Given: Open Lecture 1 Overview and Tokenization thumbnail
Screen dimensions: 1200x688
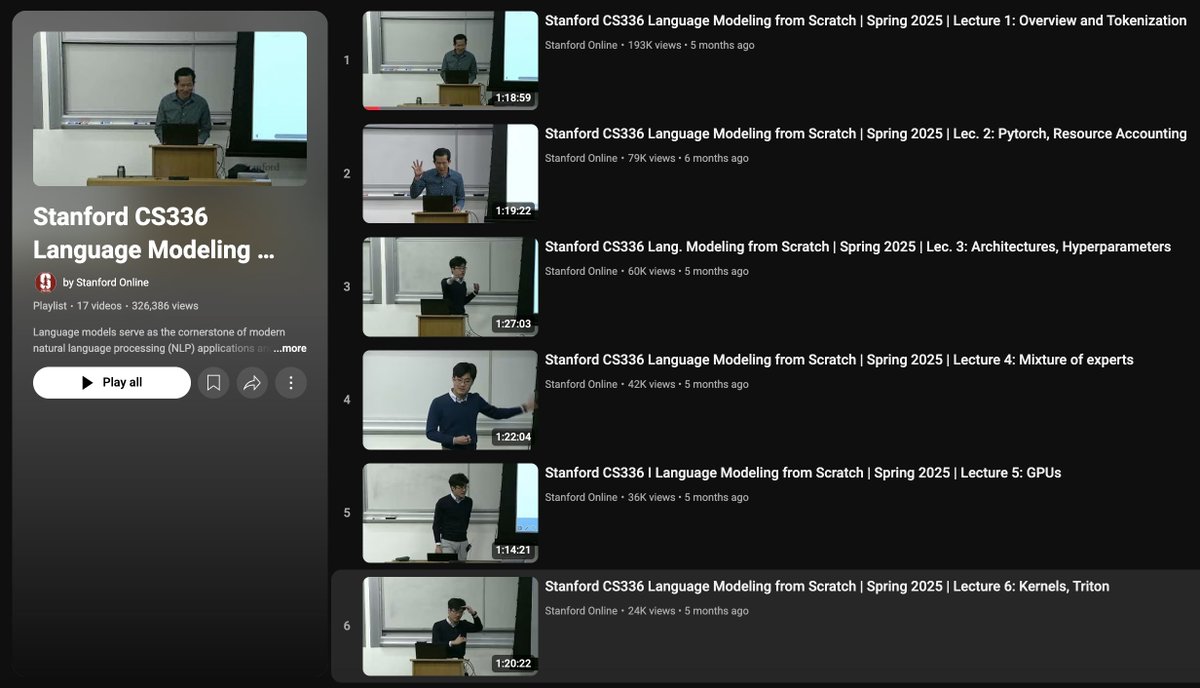Looking at the screenshot, I should tap(450, 60).
